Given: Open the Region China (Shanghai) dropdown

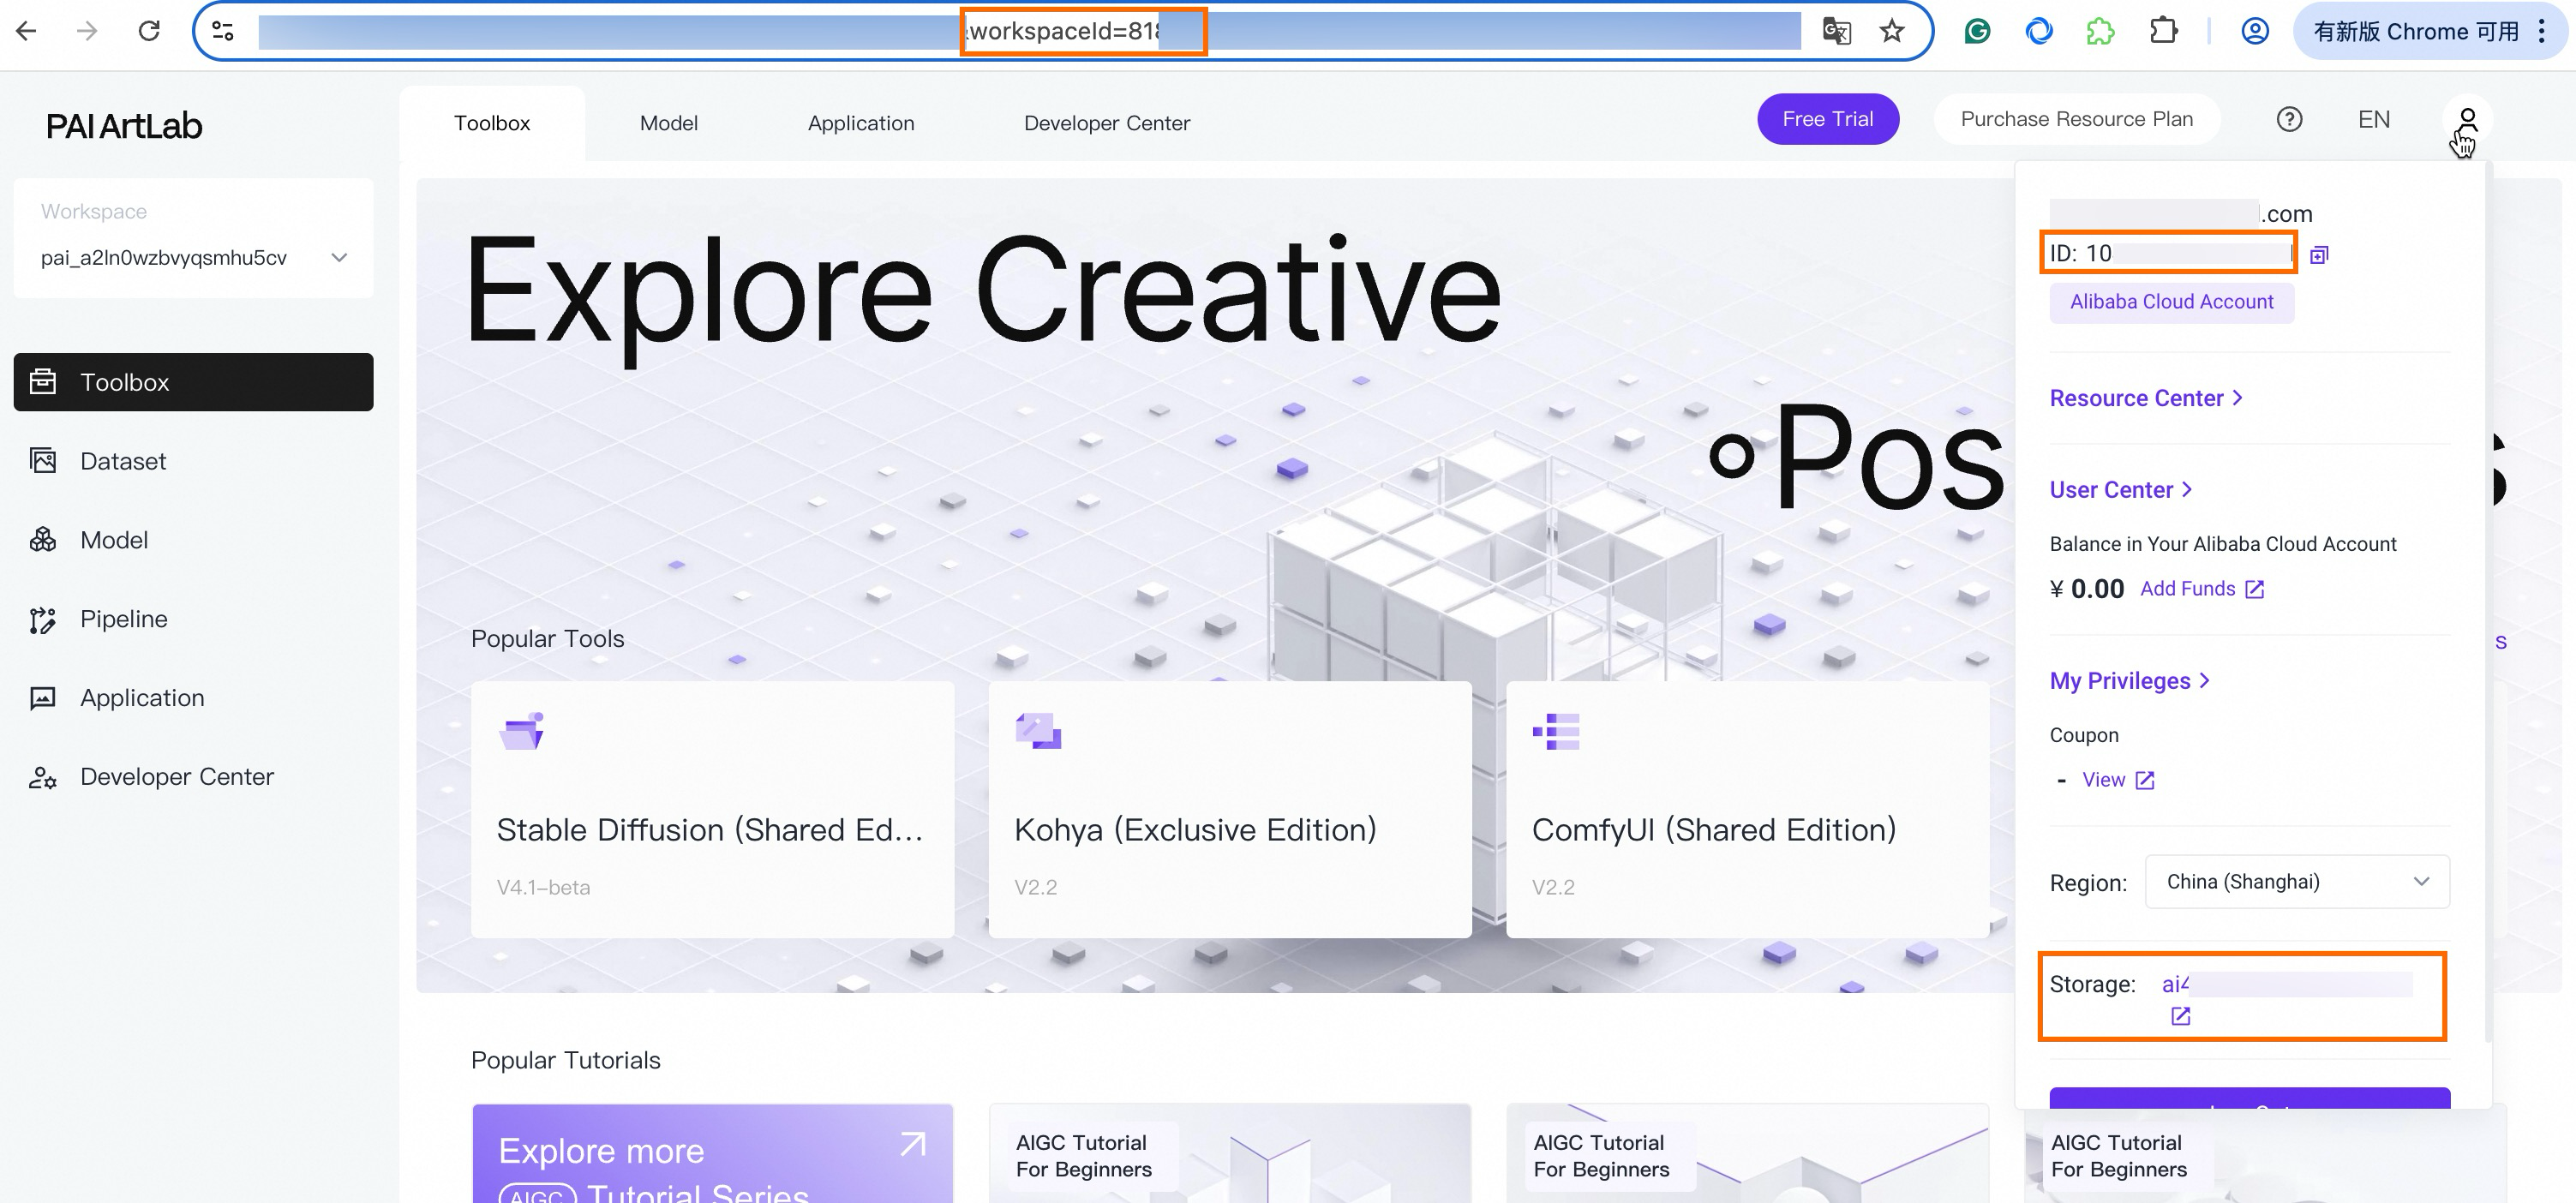Looking at the screenshot, I should 2297,882.
